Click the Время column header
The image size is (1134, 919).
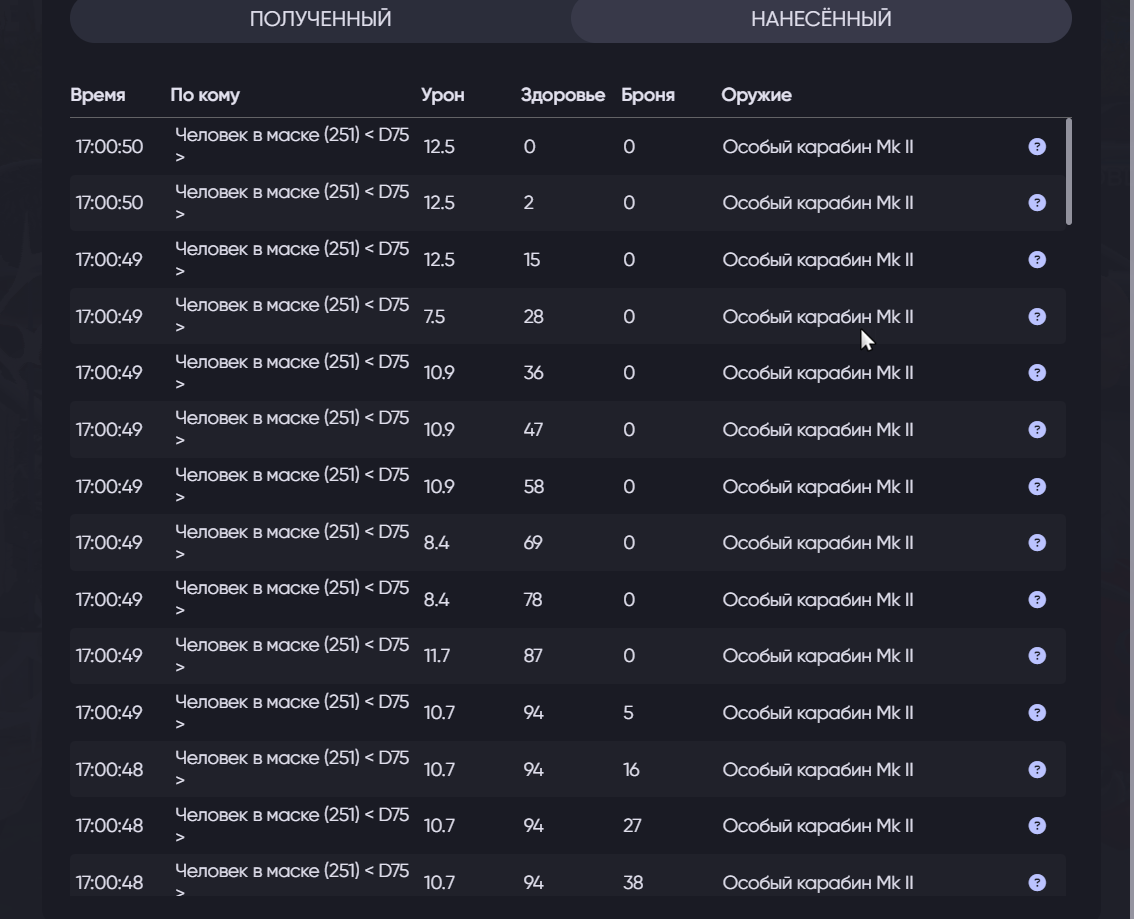(98, 95)
